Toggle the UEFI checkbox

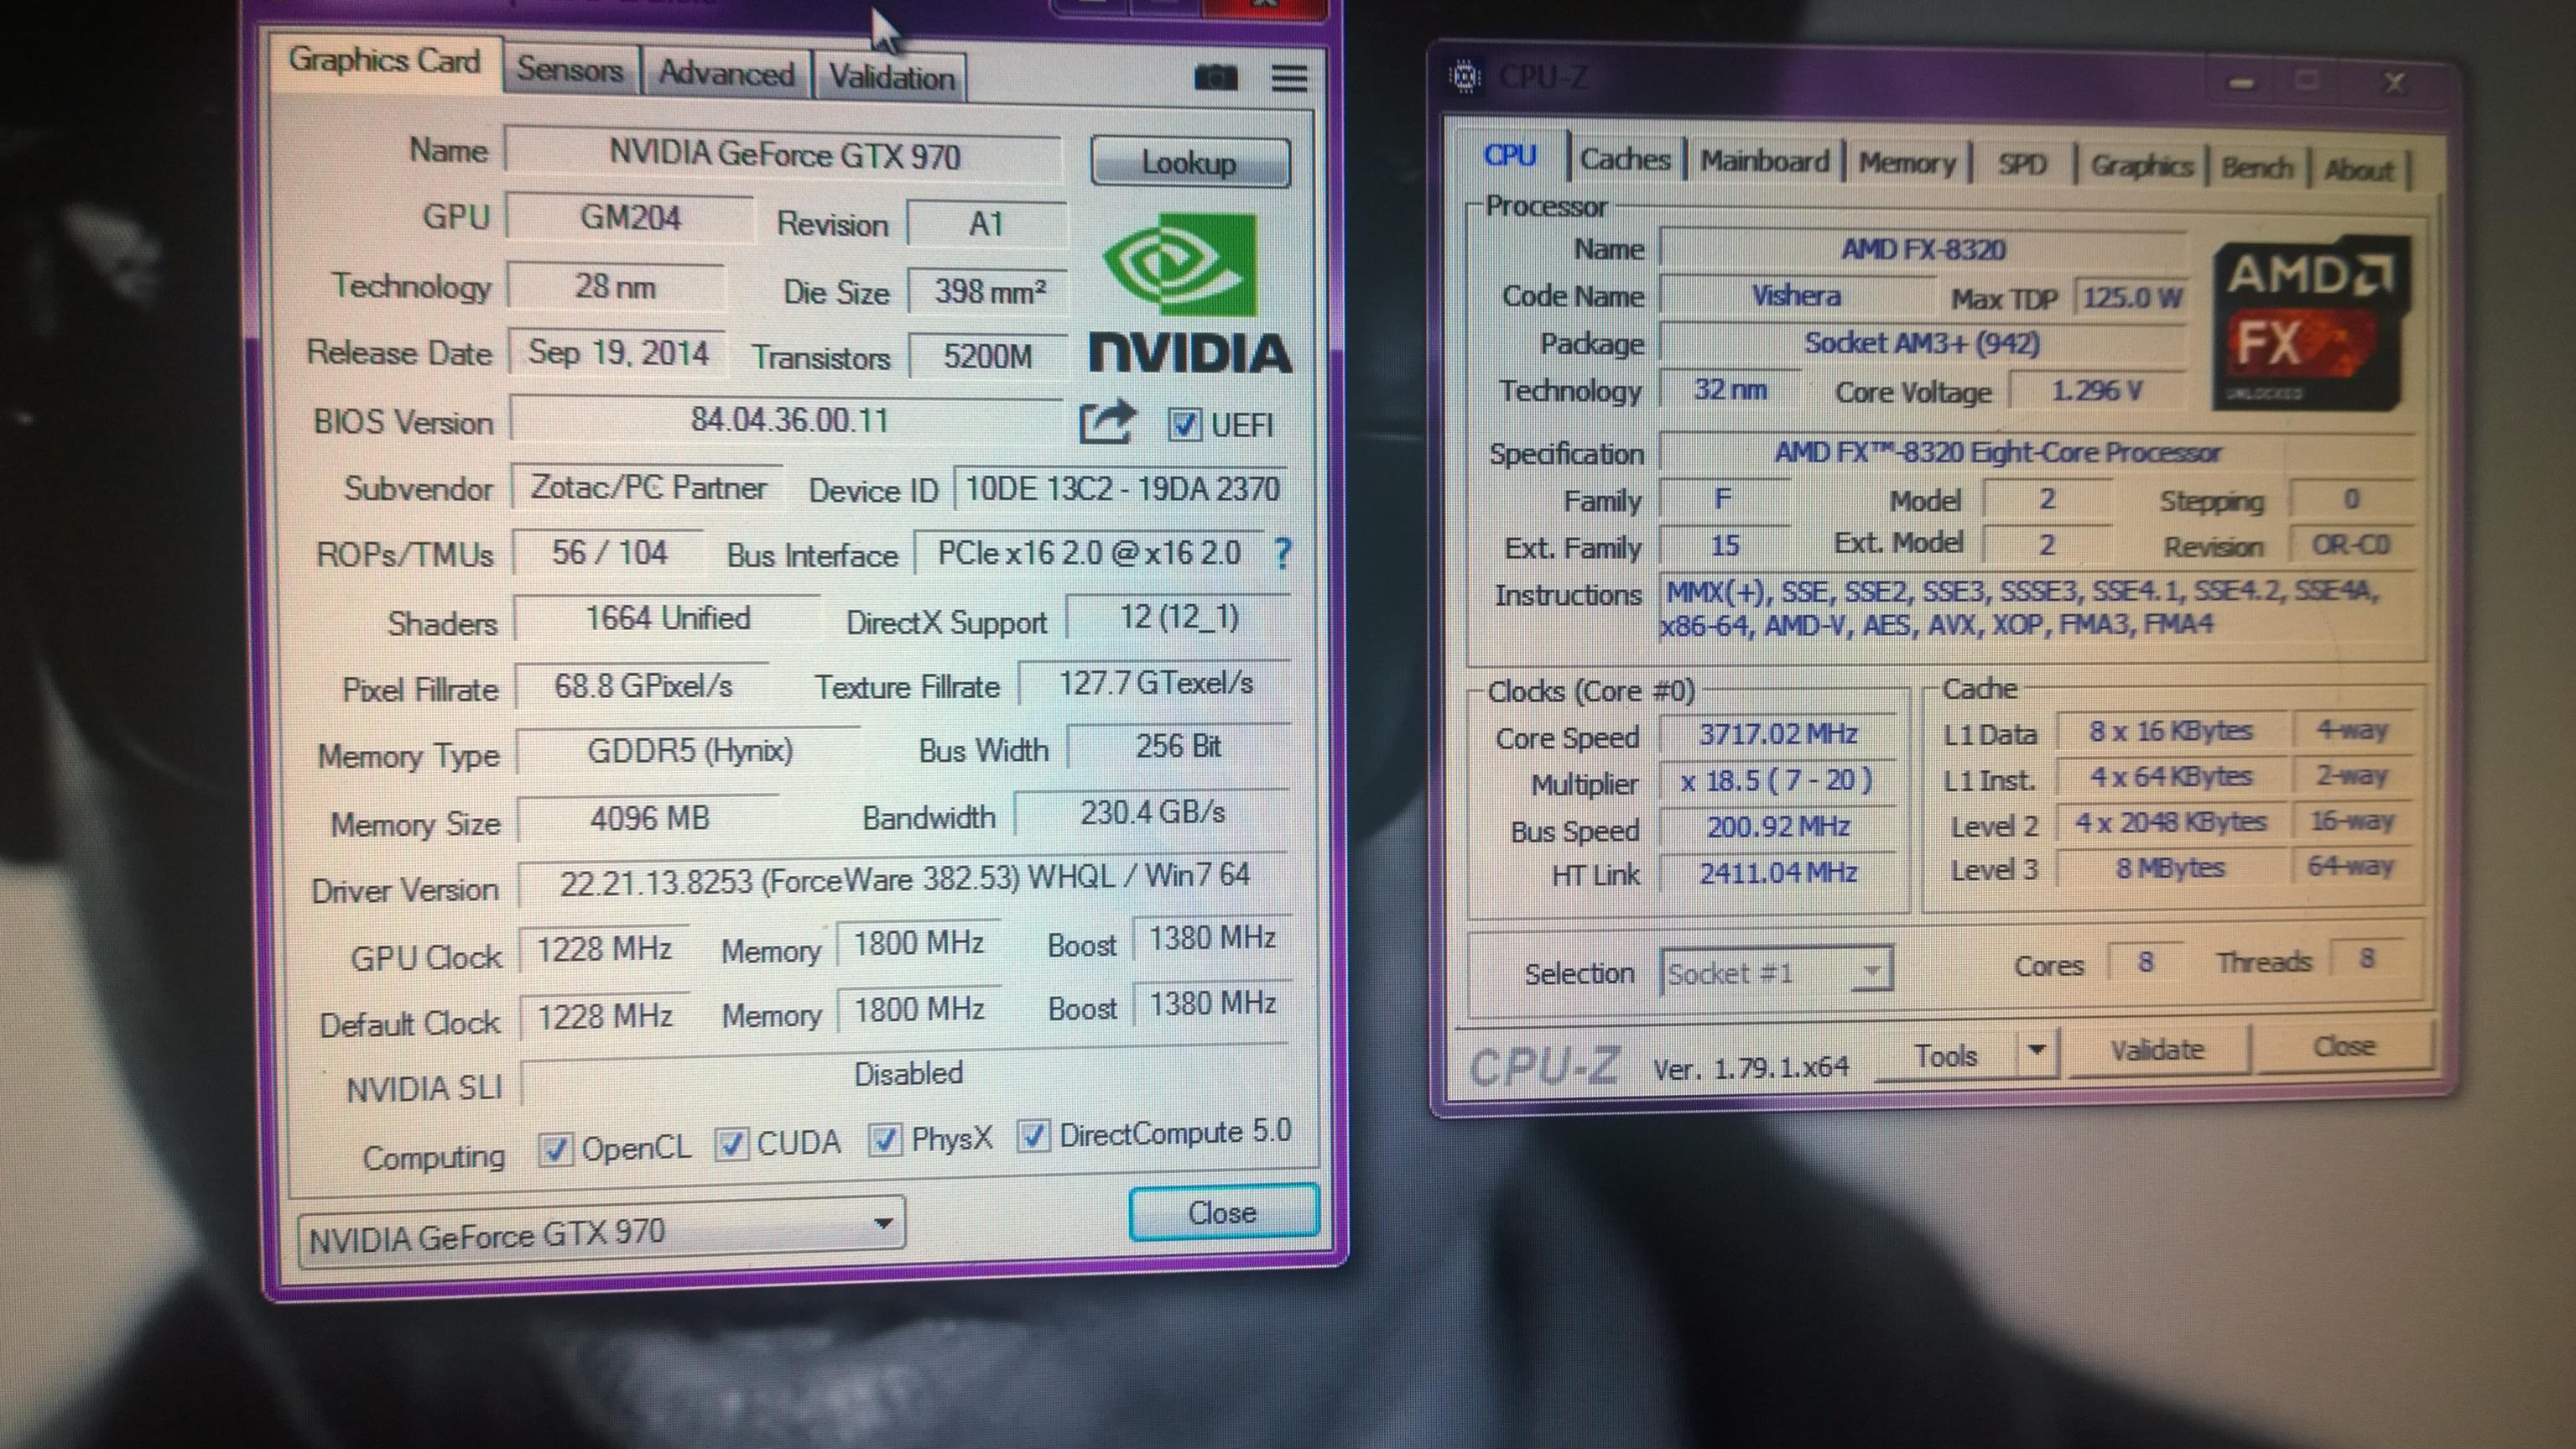(x=1184, y=424)
